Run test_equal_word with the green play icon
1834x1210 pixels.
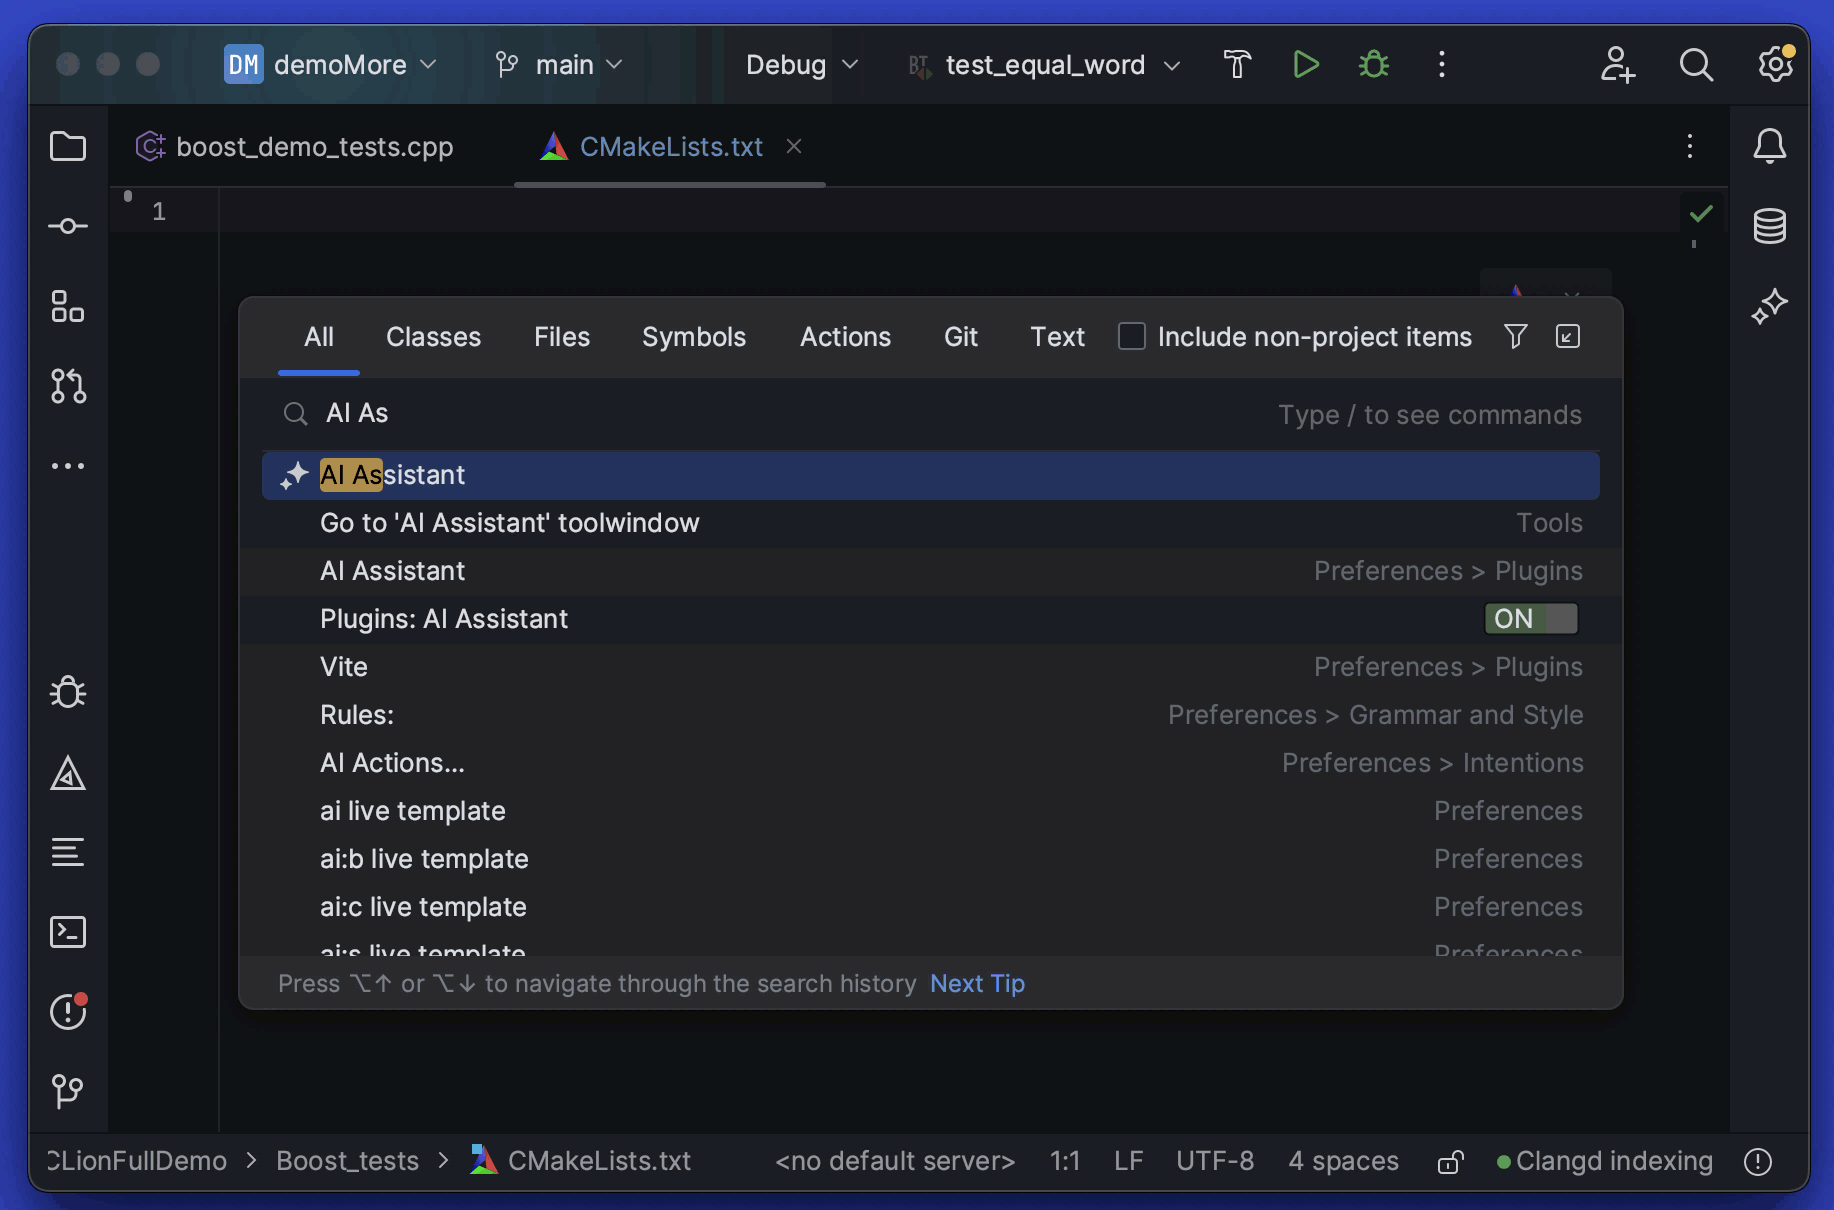tap(1305, 65)
